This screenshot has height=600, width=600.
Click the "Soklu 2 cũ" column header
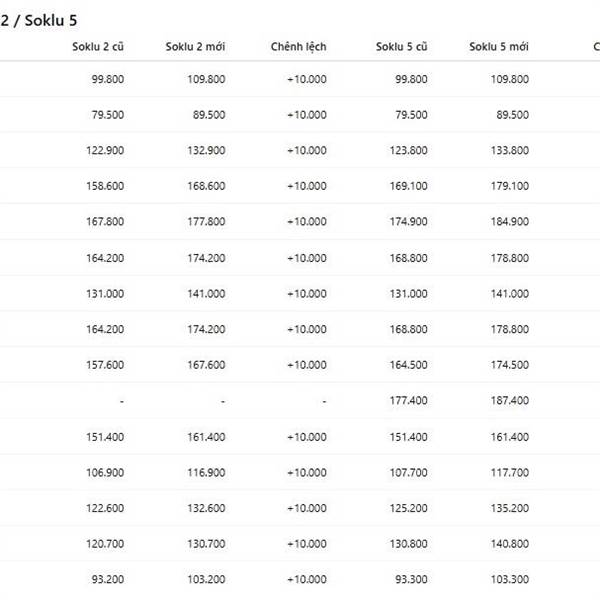96,47
